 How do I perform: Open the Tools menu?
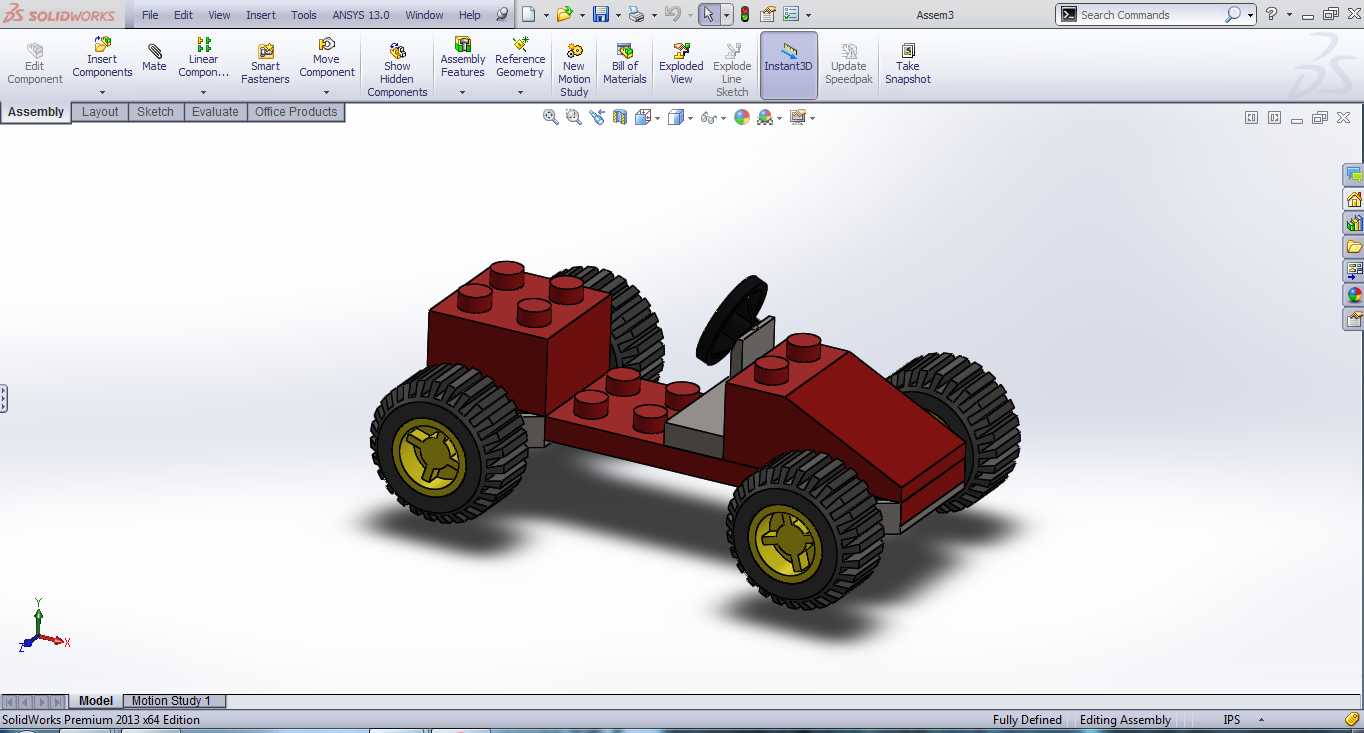coord(304,15)
